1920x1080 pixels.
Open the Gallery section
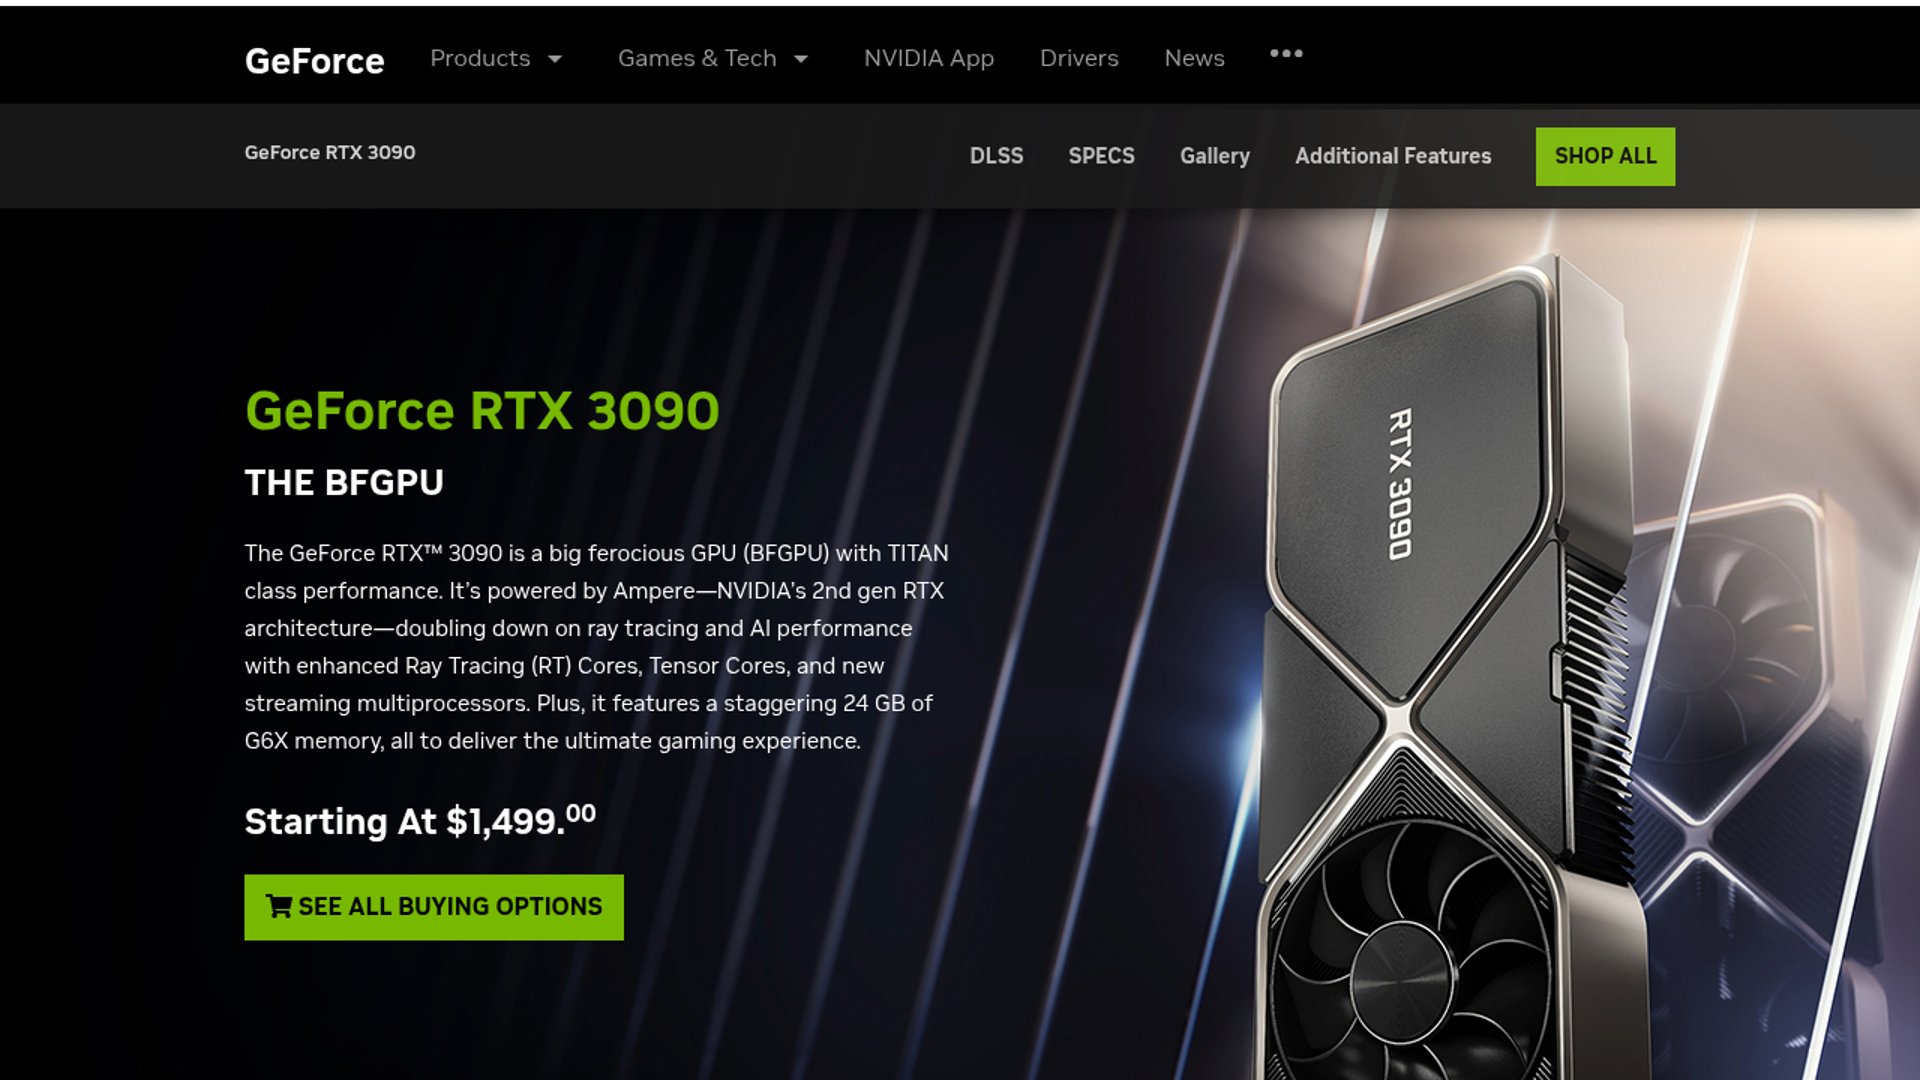(1214, 156)
